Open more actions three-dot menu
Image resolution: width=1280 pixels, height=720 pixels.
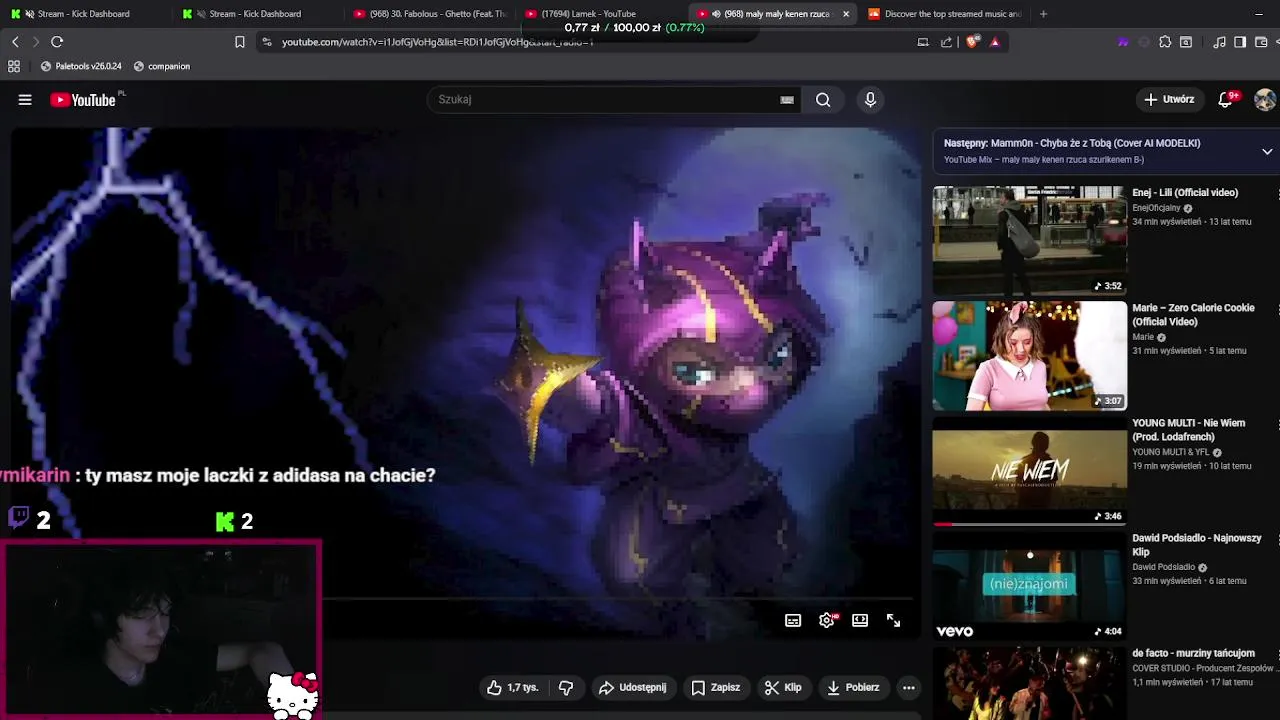coord(909,688)
